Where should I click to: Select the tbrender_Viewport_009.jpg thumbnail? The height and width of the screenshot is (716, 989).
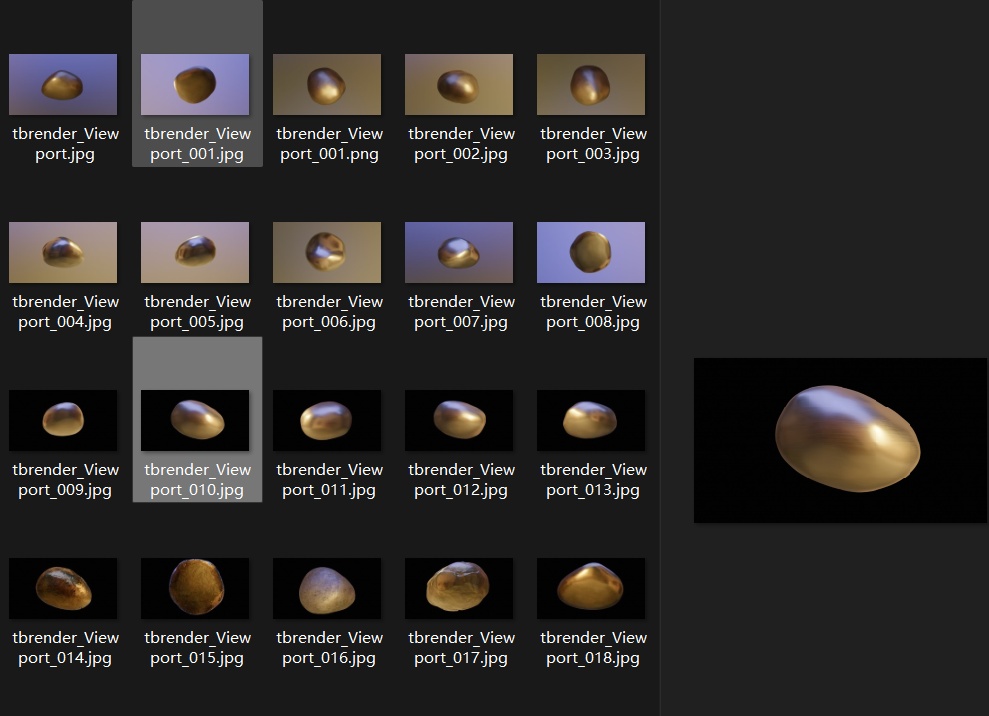point(63,420)
